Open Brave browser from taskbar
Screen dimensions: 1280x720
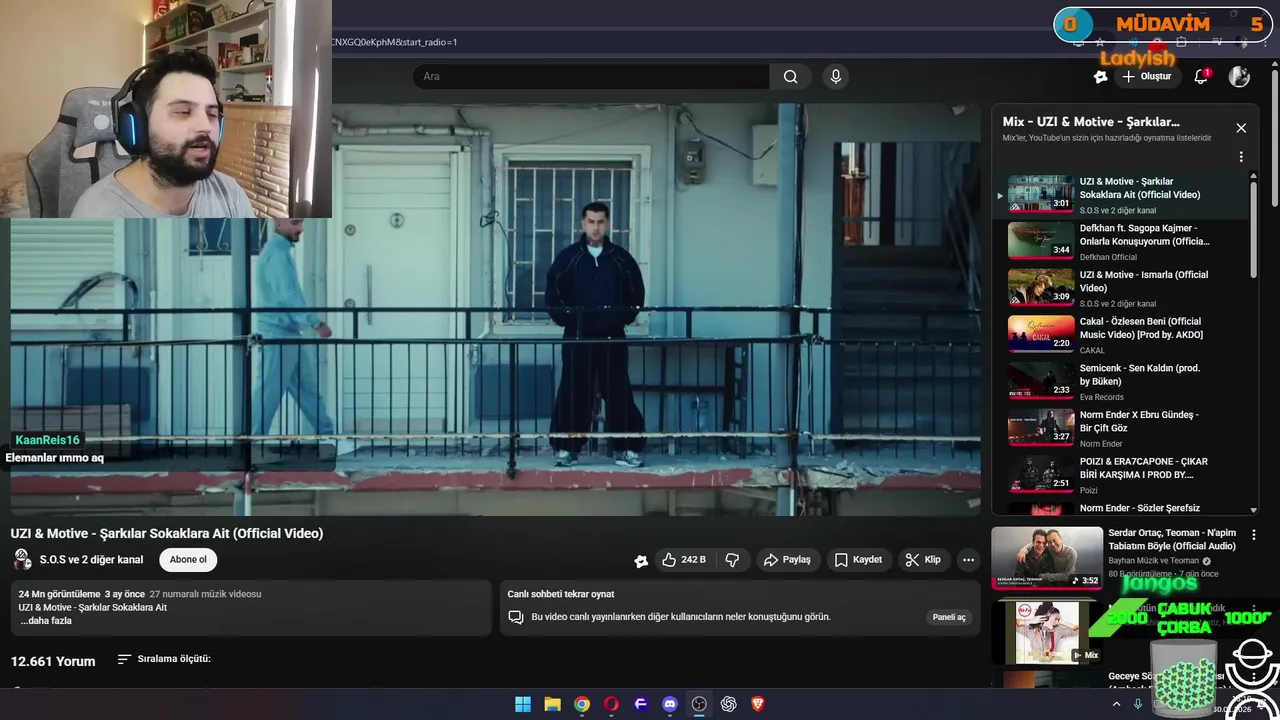tap(758, 704)
